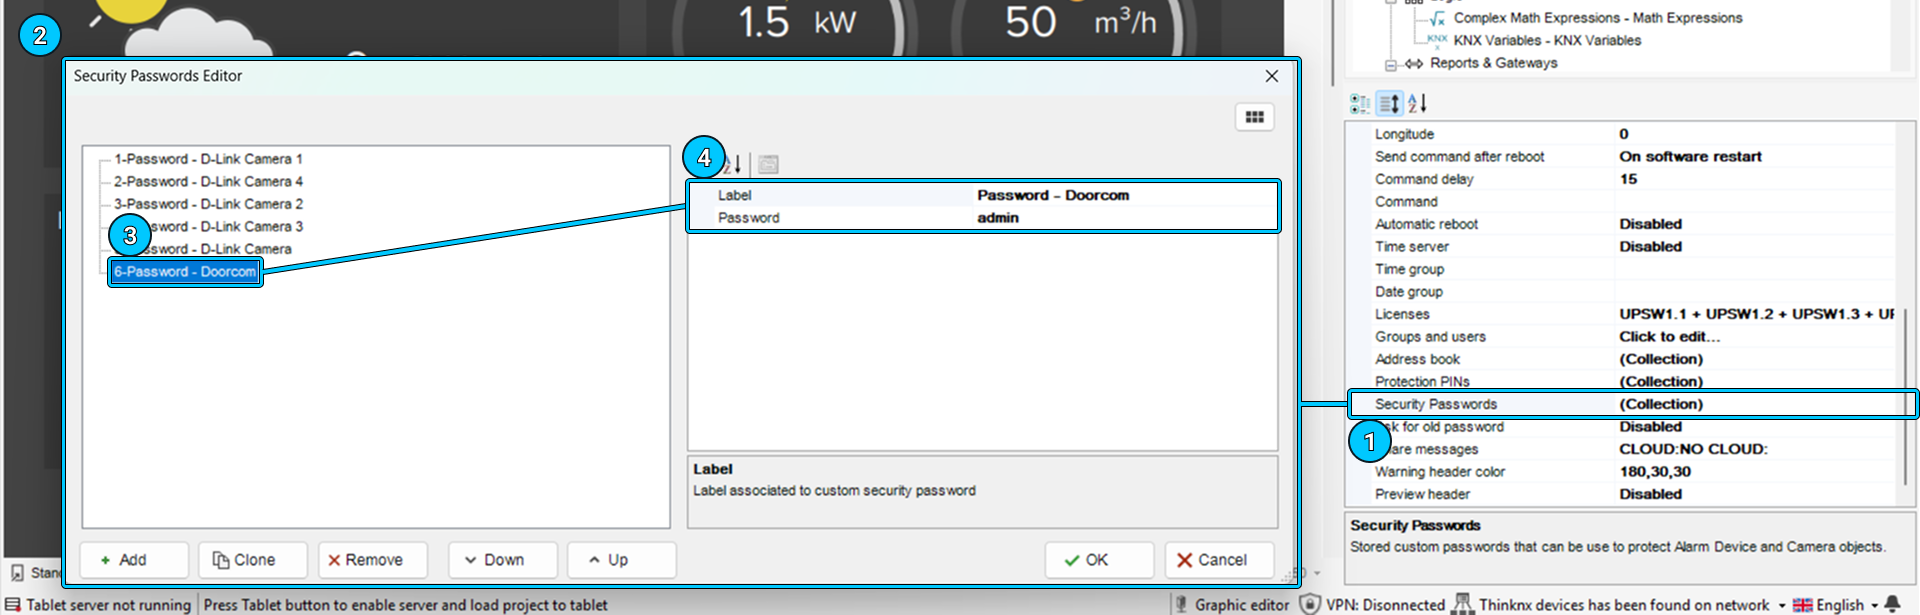
Task: Change Automatic reboot Disabled value
Action: 1650,224
